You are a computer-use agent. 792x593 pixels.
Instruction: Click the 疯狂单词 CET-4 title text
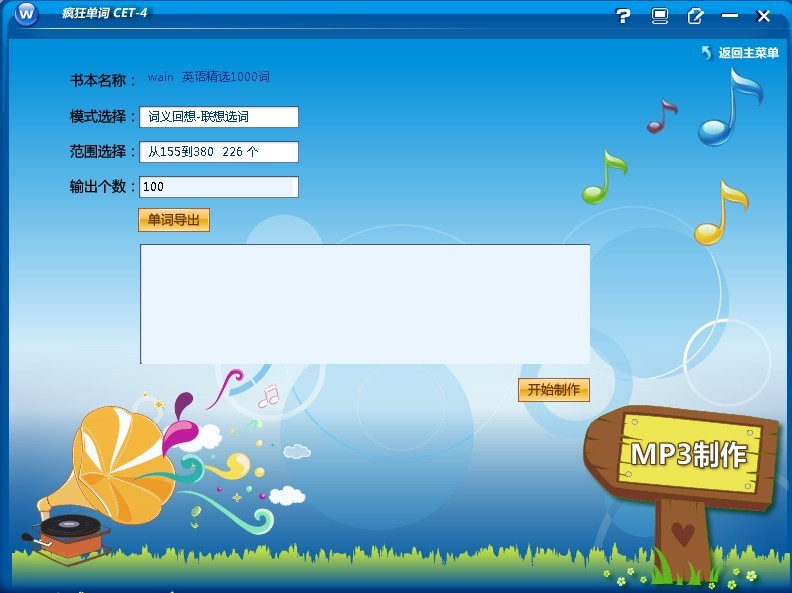[x=105, y=13]
